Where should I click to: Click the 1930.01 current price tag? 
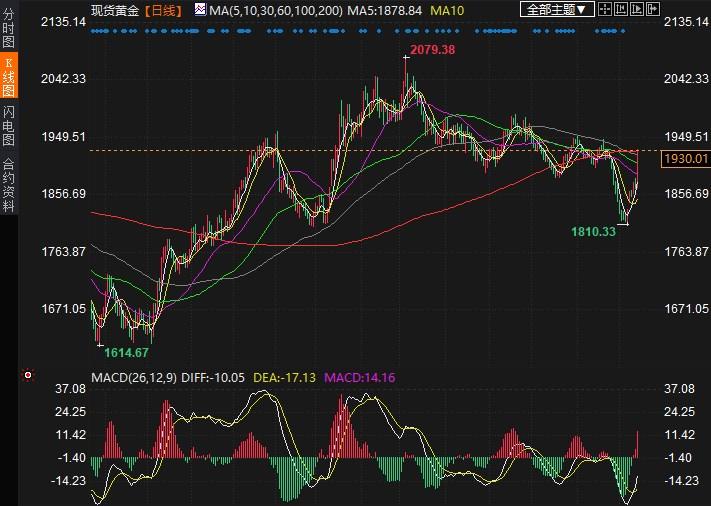685,158
